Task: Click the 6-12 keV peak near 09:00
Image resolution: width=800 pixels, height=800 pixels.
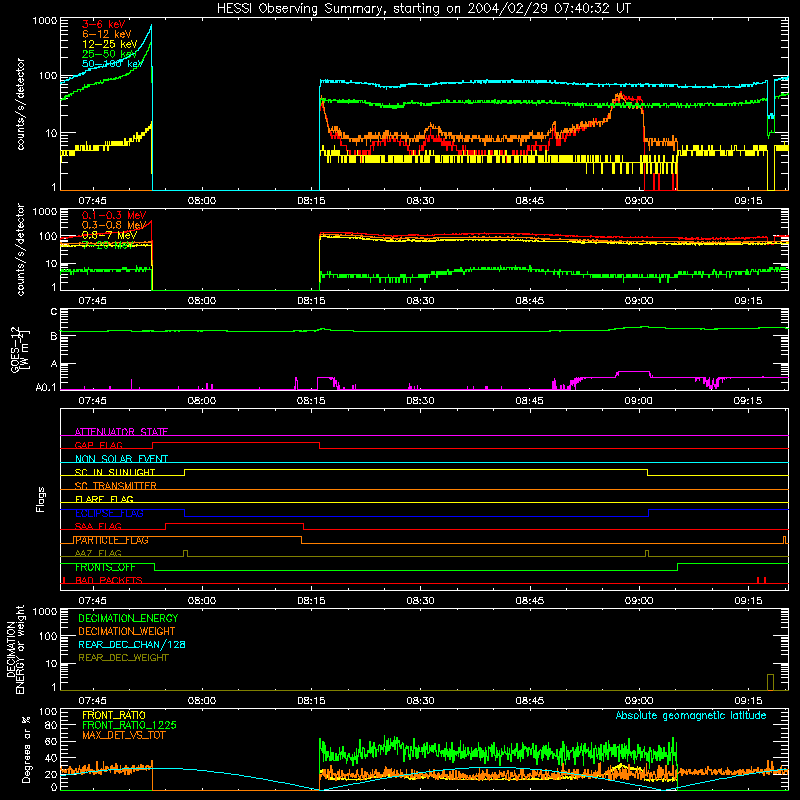Action: [x=621, y=95]
